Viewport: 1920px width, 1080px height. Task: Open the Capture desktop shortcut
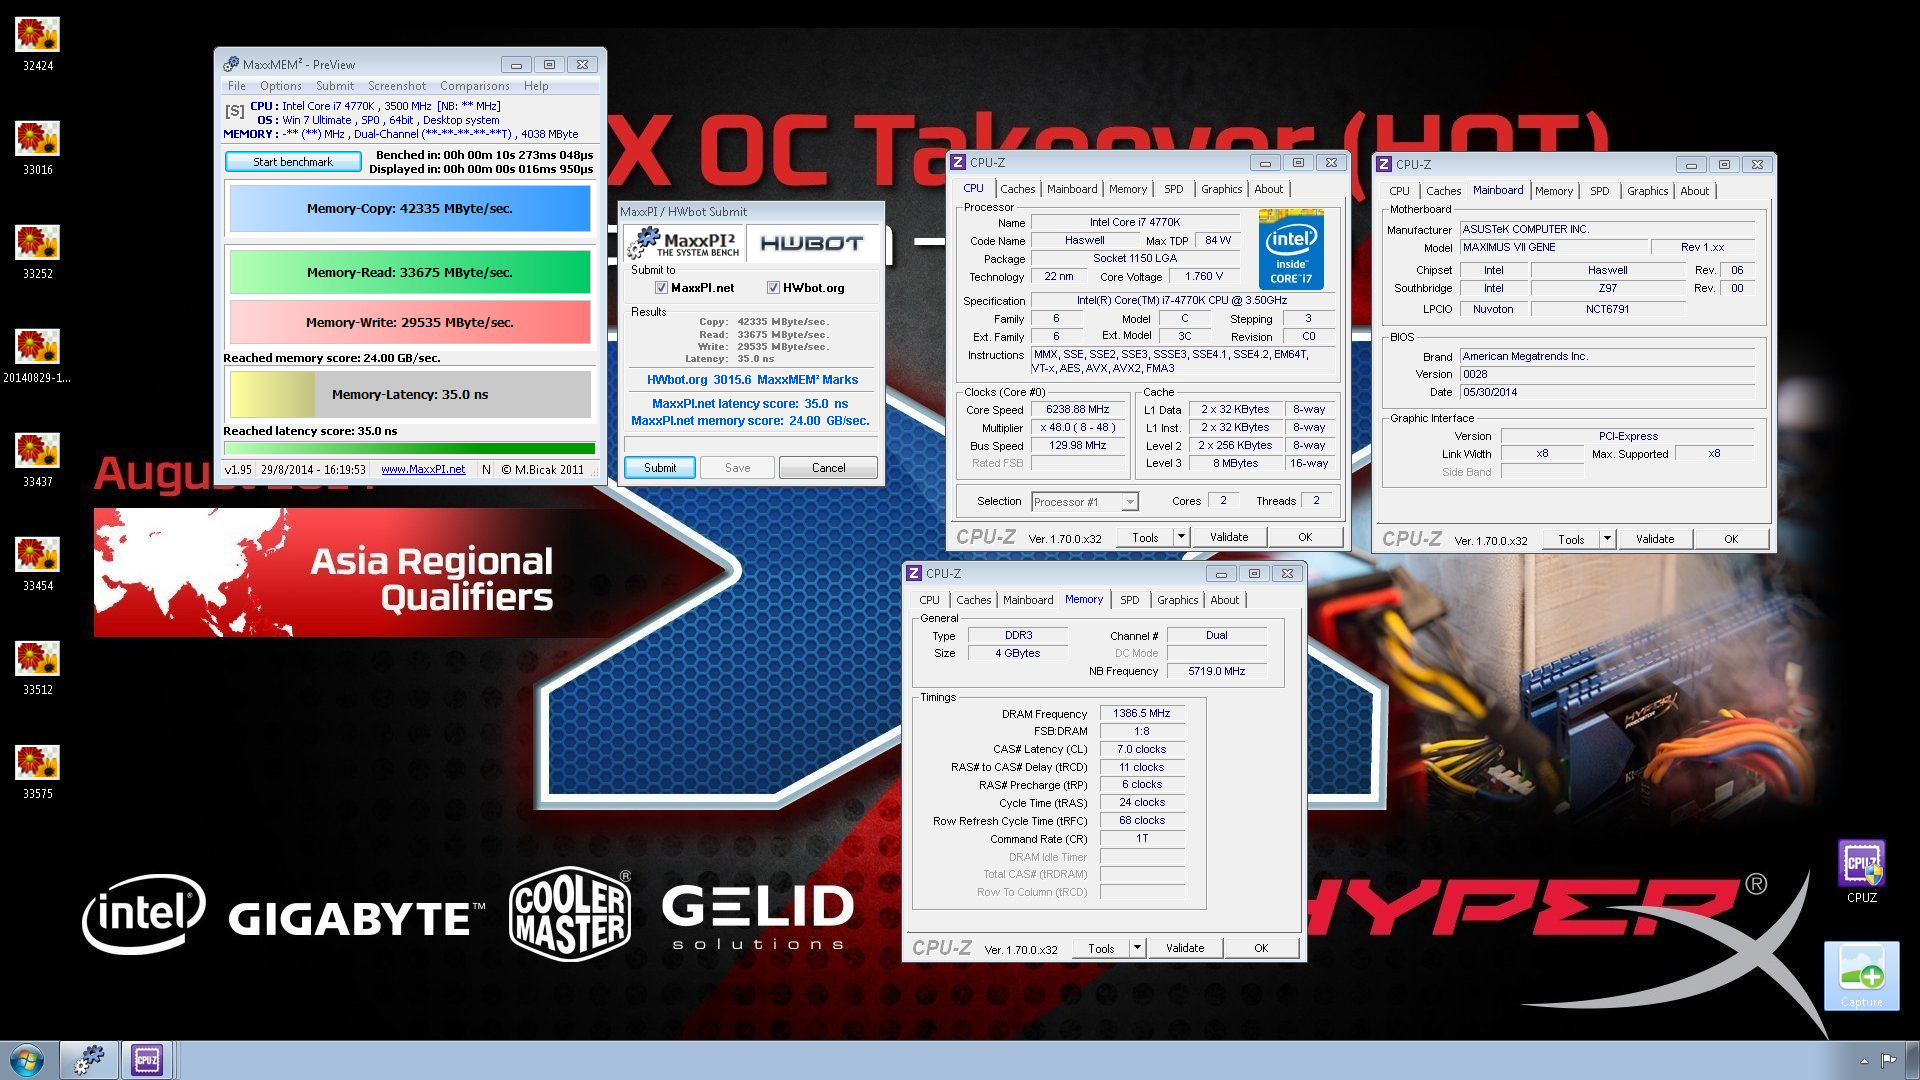[x=1861, y=975]
